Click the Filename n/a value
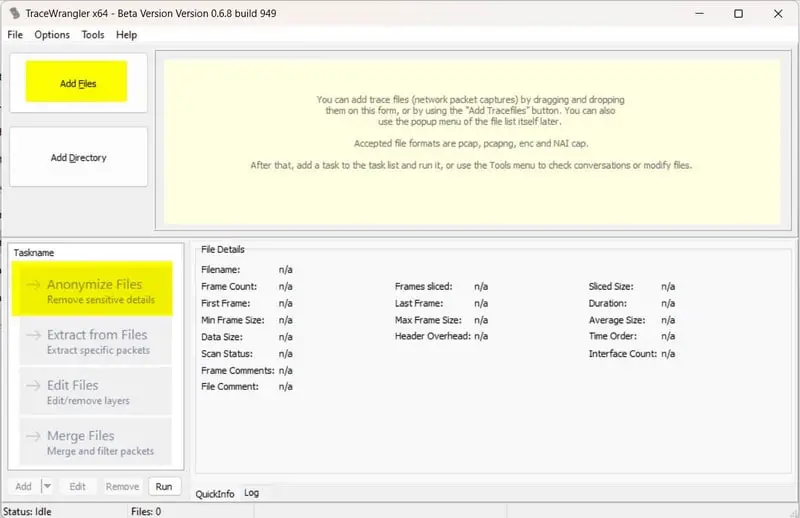 point(286,269)
